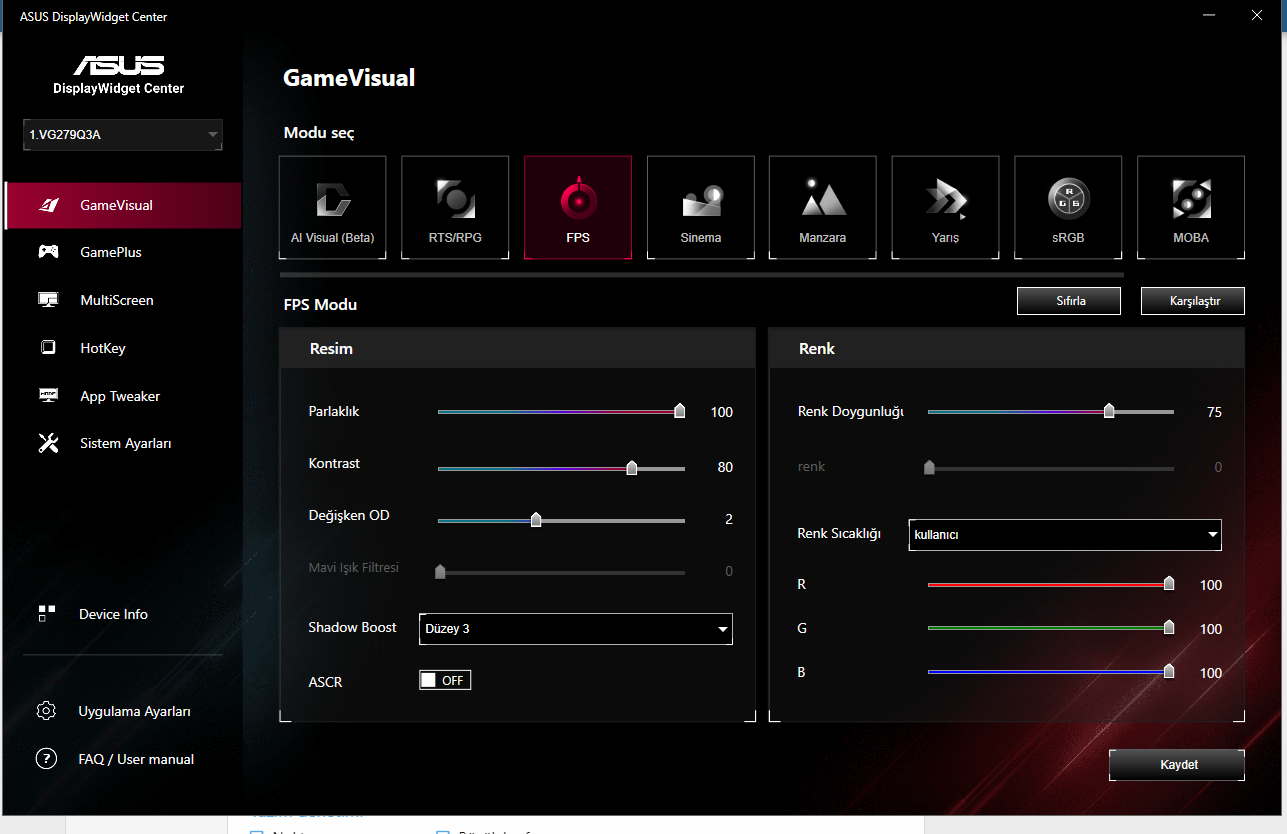Viewport: 1287px width, 834px height.
Task: Click the FPS Modu heading
Action: click(x=320, y=304)
